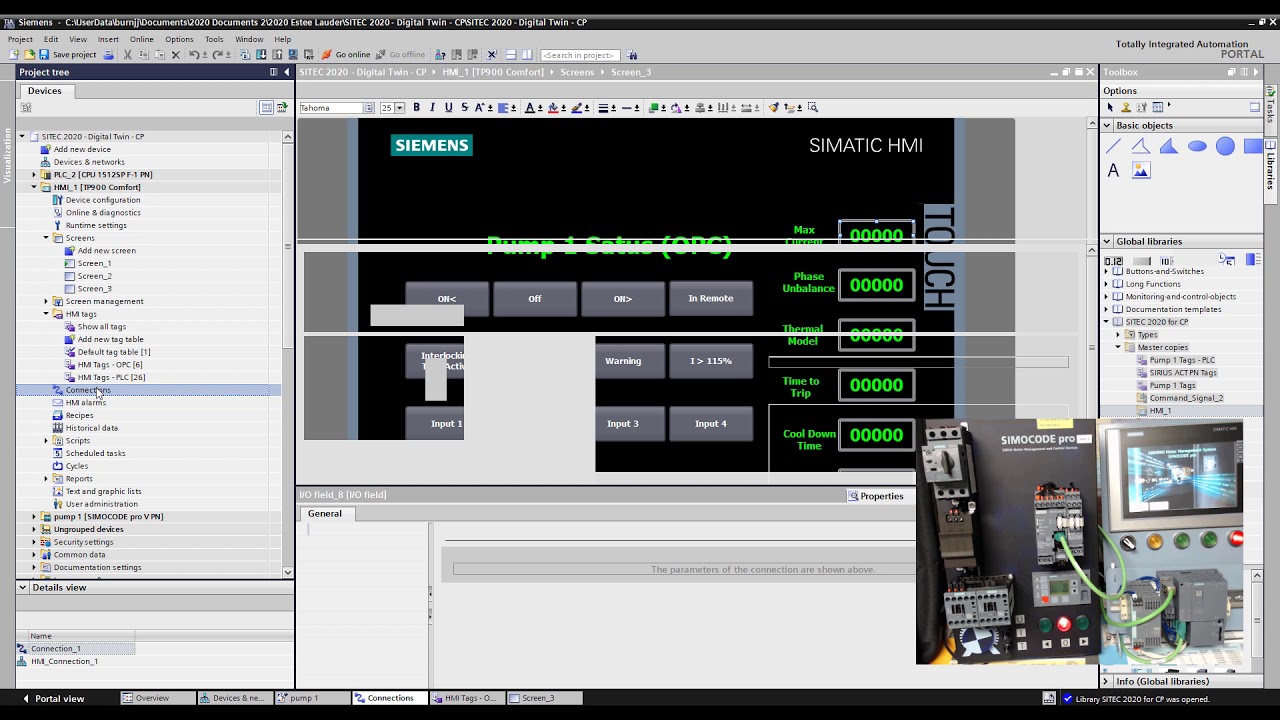
Task: Click the Save project toolbar button
Action: [68, 55]
